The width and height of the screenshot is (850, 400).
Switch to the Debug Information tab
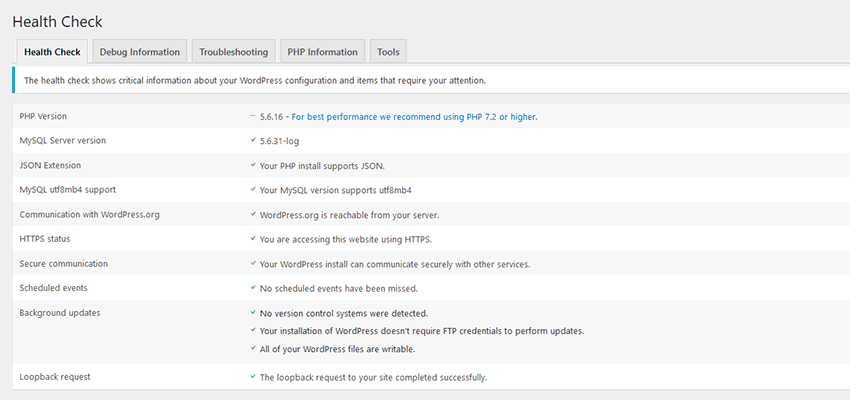click(x=140, y=52)
